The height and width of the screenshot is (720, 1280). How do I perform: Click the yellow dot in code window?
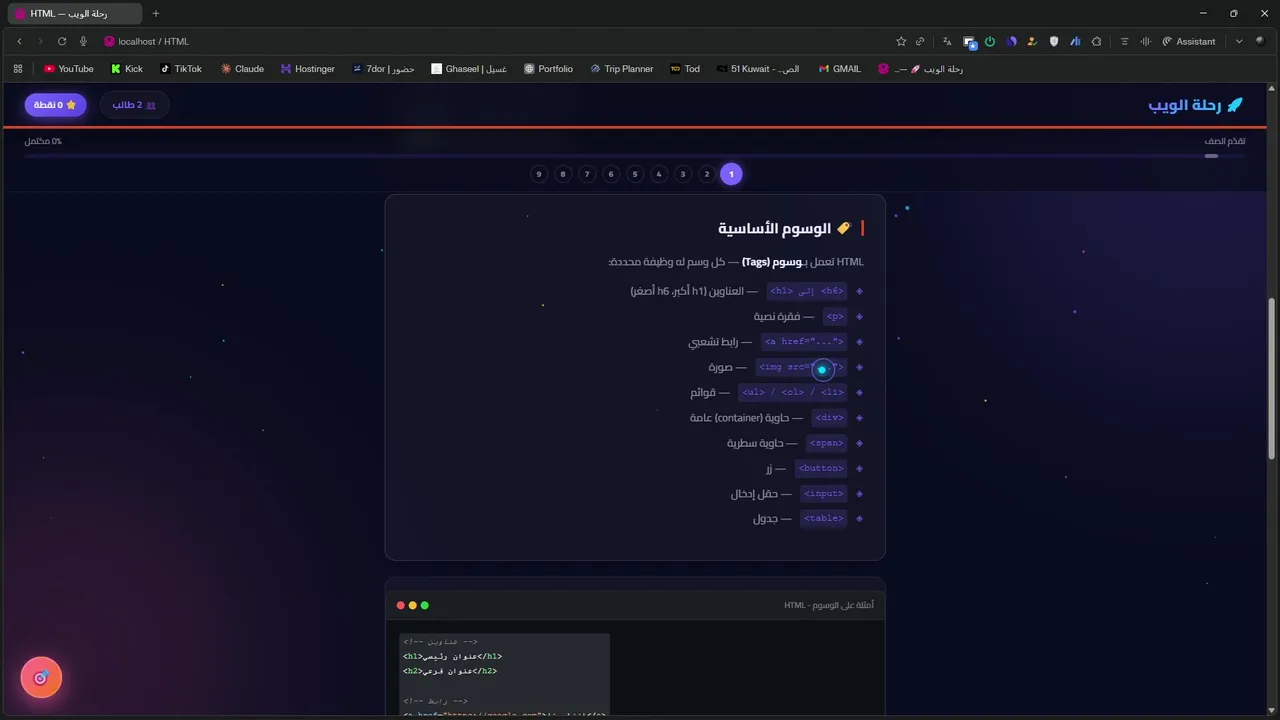(413, 605)
